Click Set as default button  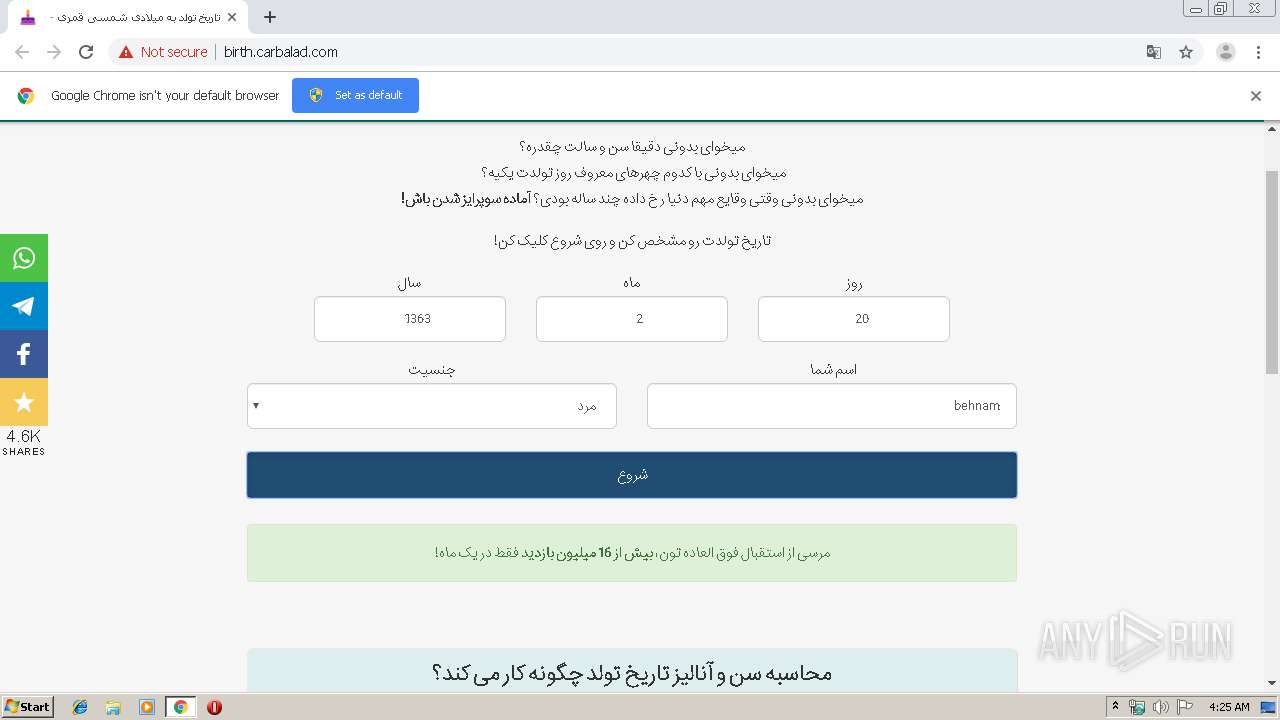[355, 95]
